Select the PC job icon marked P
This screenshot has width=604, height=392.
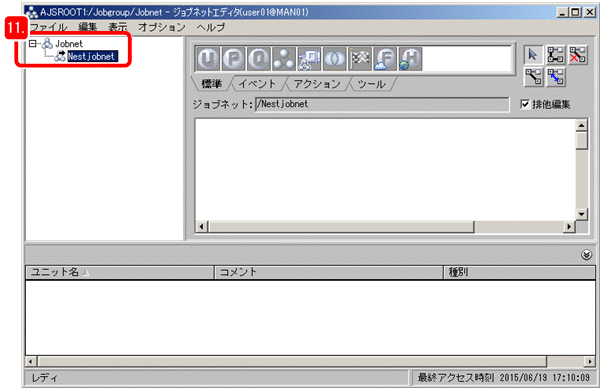click(233, 59)
